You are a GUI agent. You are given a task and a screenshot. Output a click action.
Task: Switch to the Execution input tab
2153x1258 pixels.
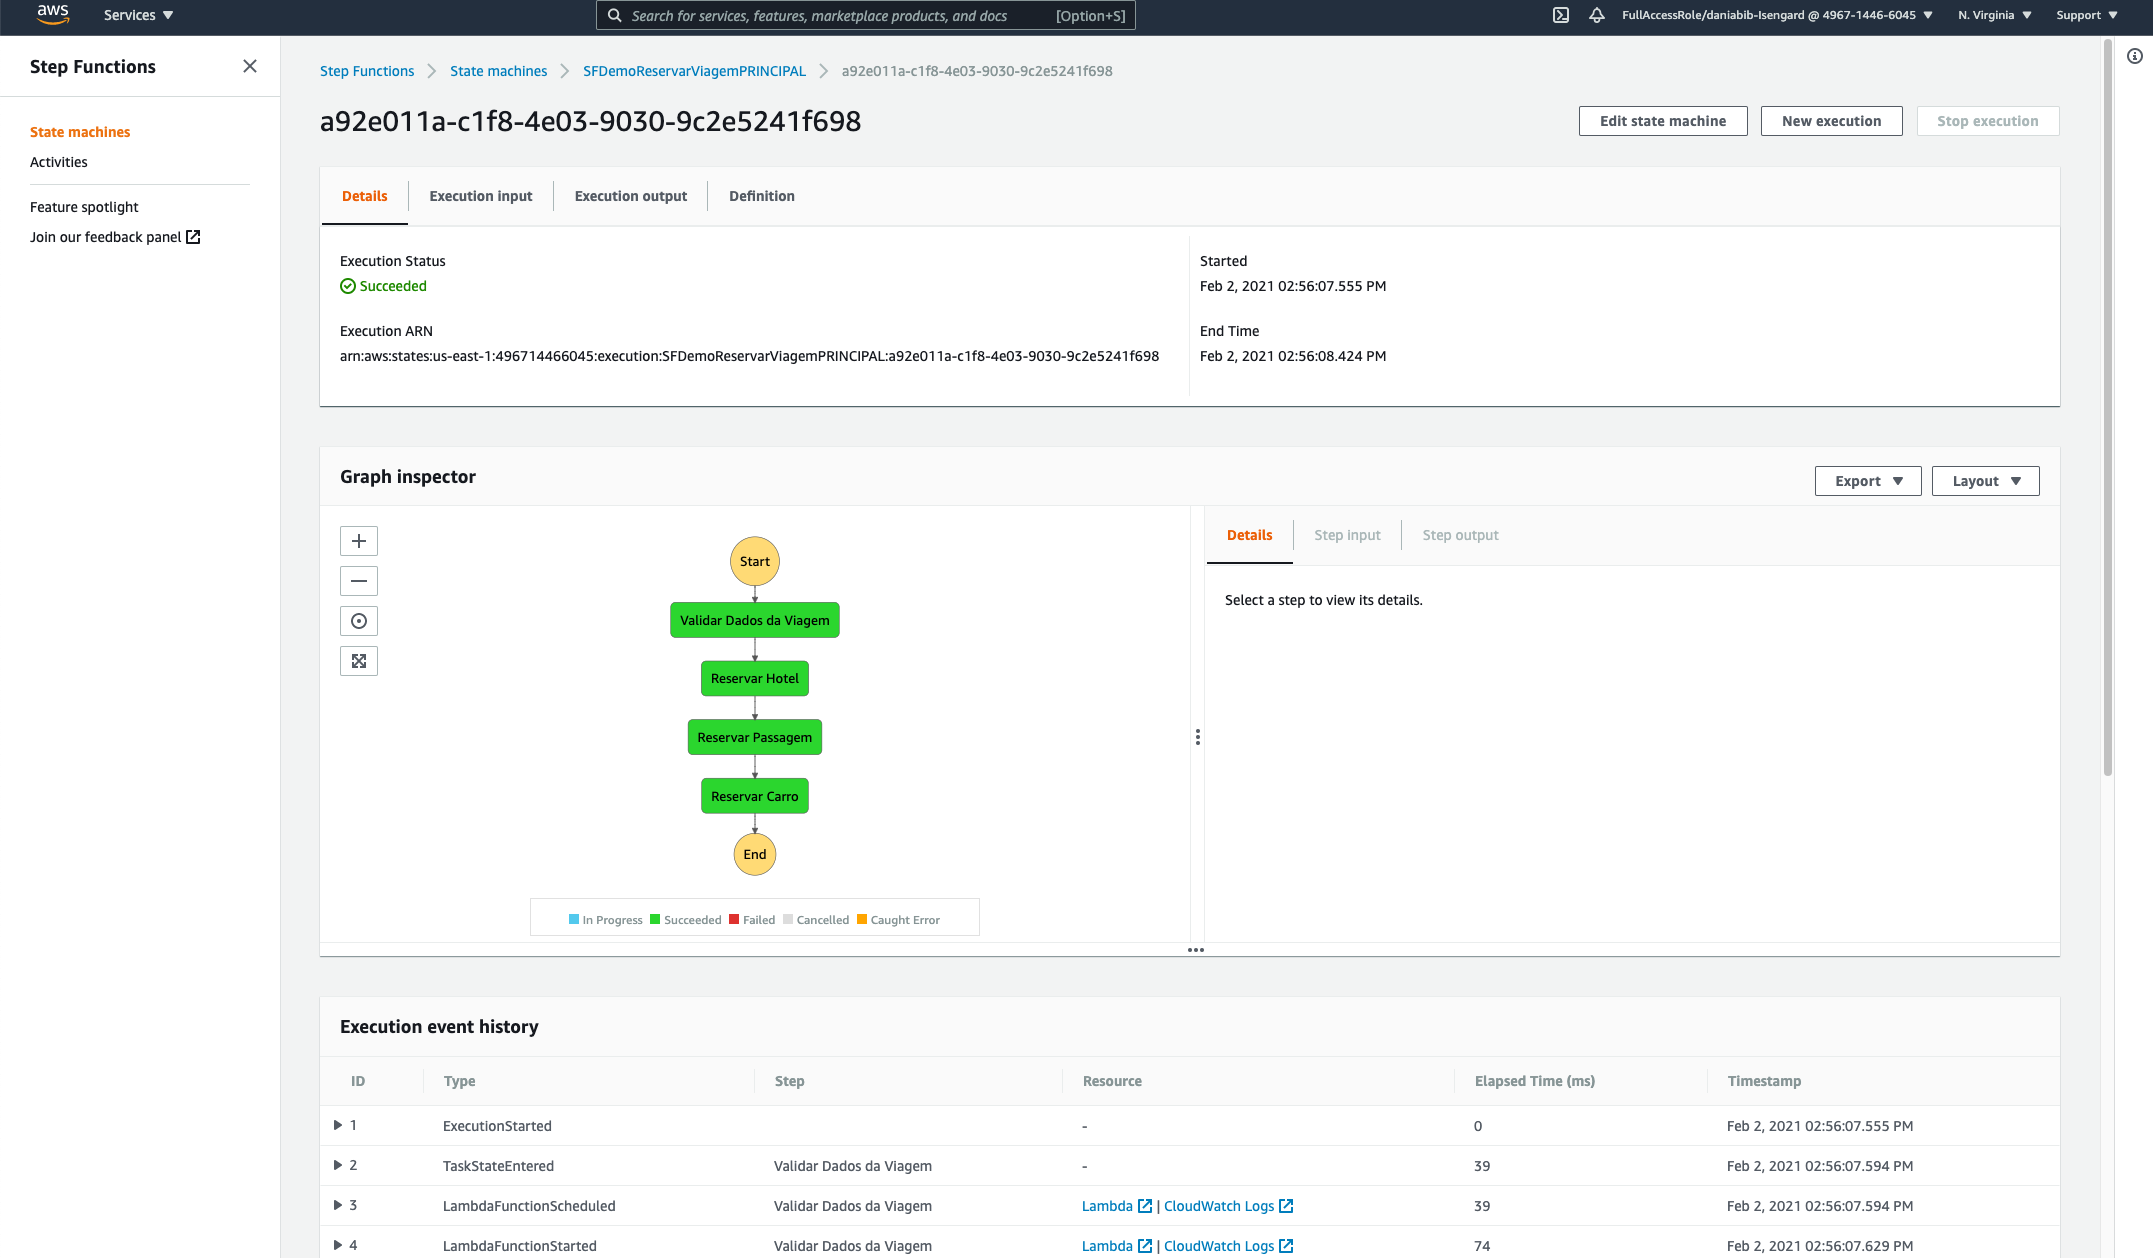[480, 196]
